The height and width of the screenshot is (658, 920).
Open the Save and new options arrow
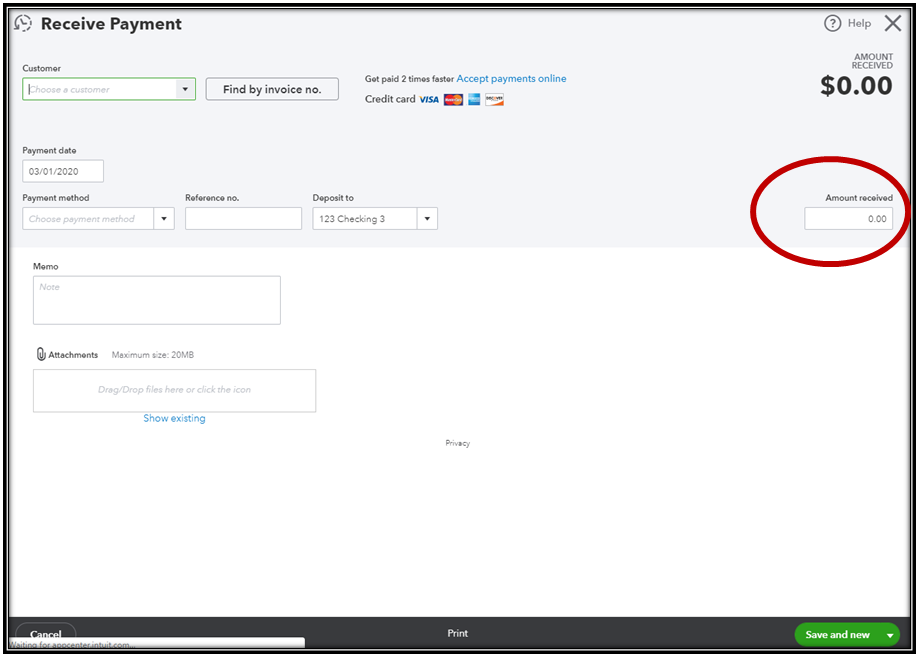click(889, 635)
